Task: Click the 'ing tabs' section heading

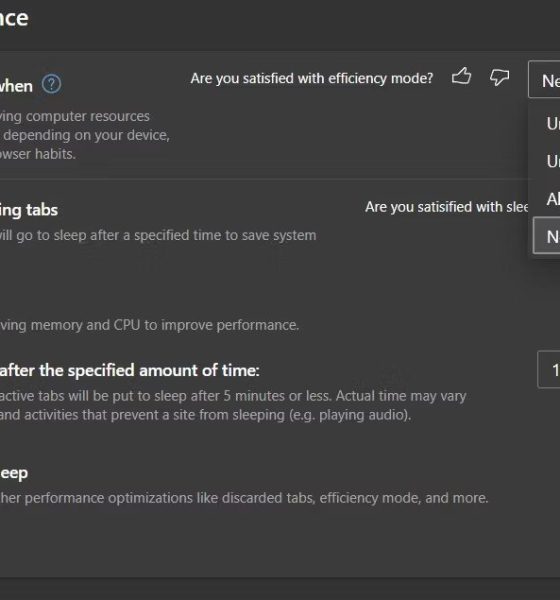Action: 29,210
